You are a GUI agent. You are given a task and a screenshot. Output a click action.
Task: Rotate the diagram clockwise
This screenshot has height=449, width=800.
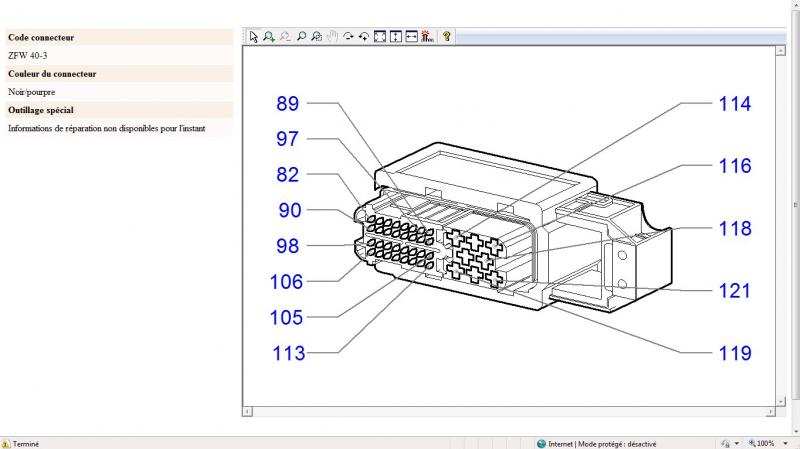pyautogui.click(x=348, y=36)
